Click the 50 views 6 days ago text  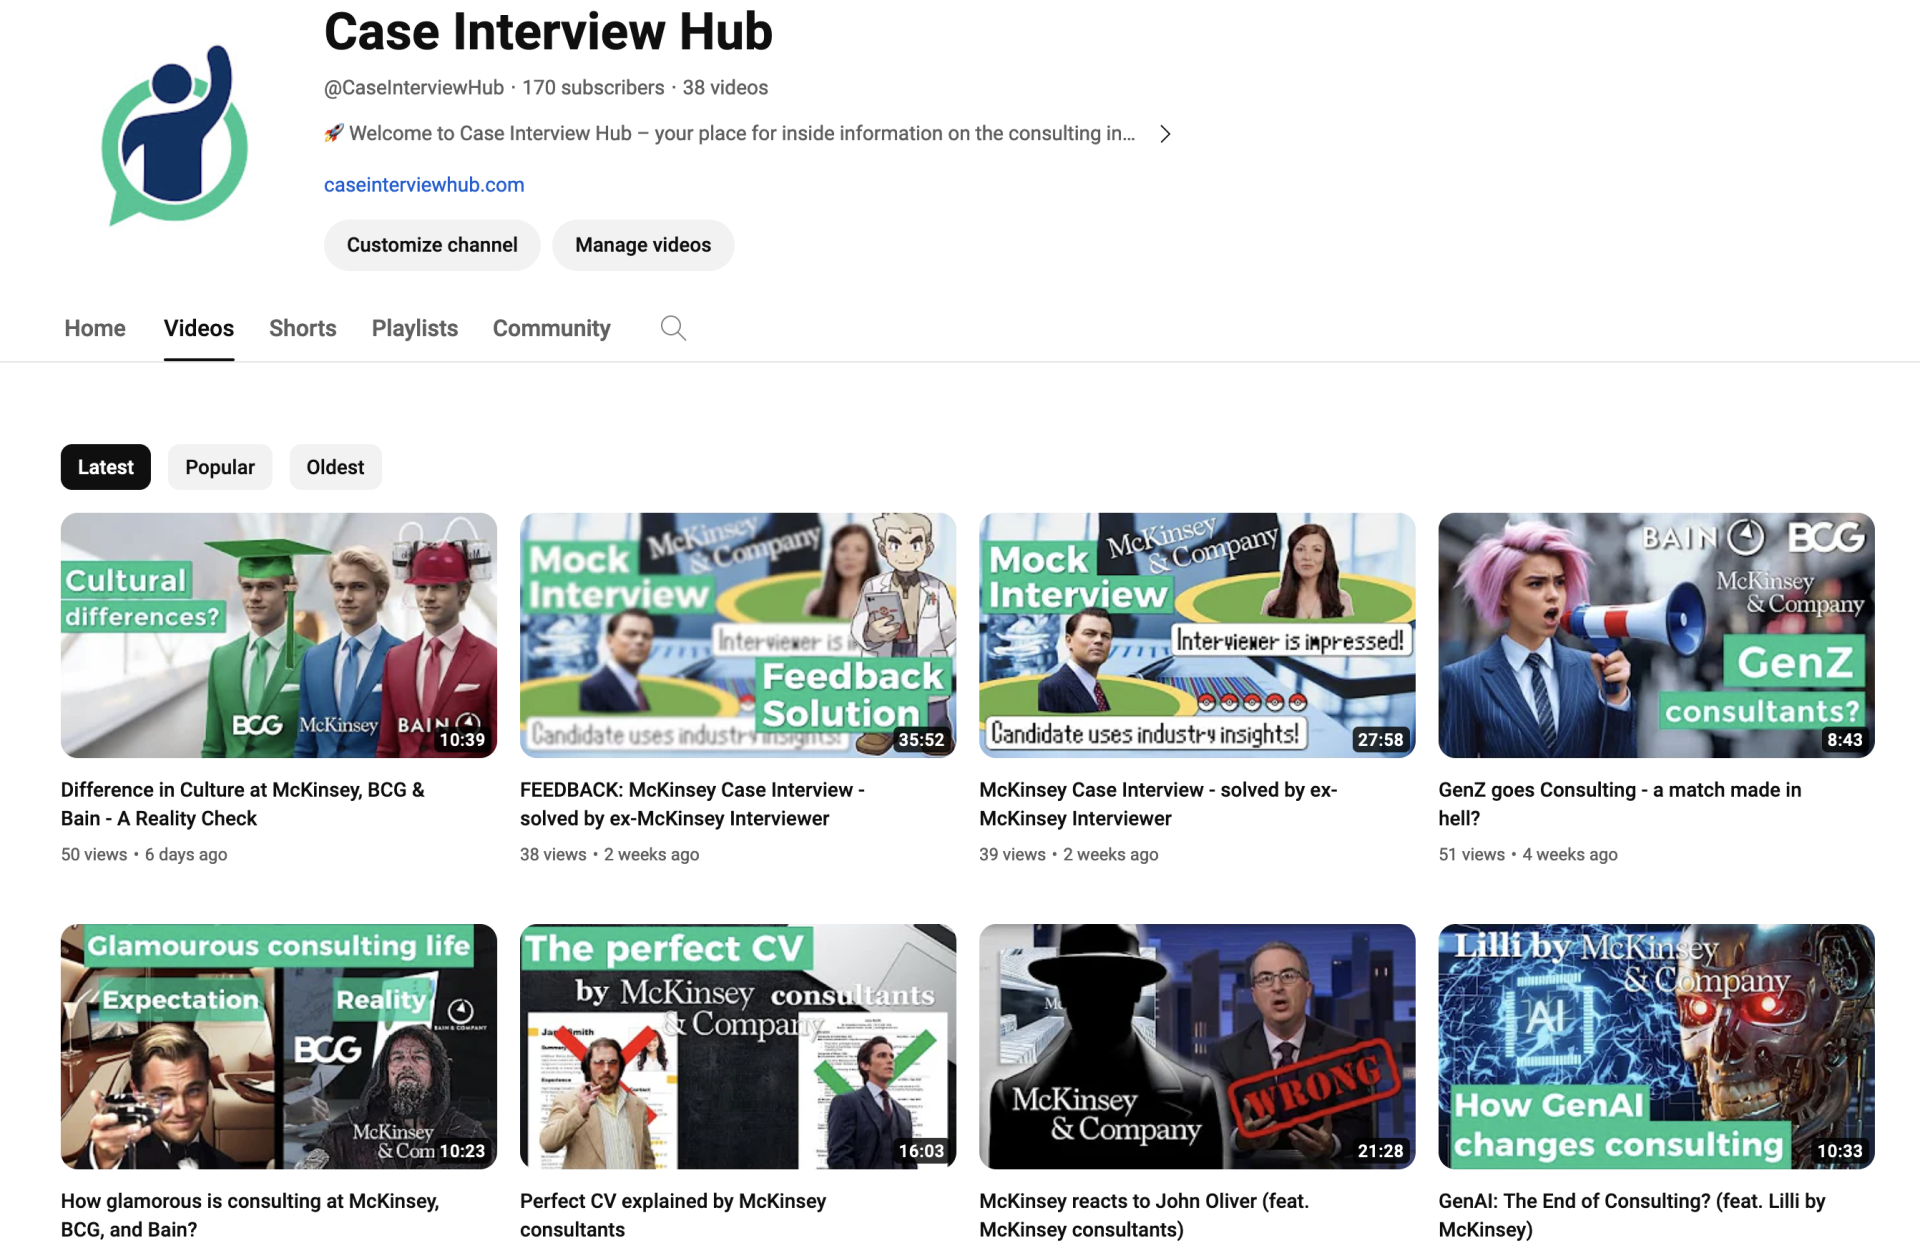[144, 855]
